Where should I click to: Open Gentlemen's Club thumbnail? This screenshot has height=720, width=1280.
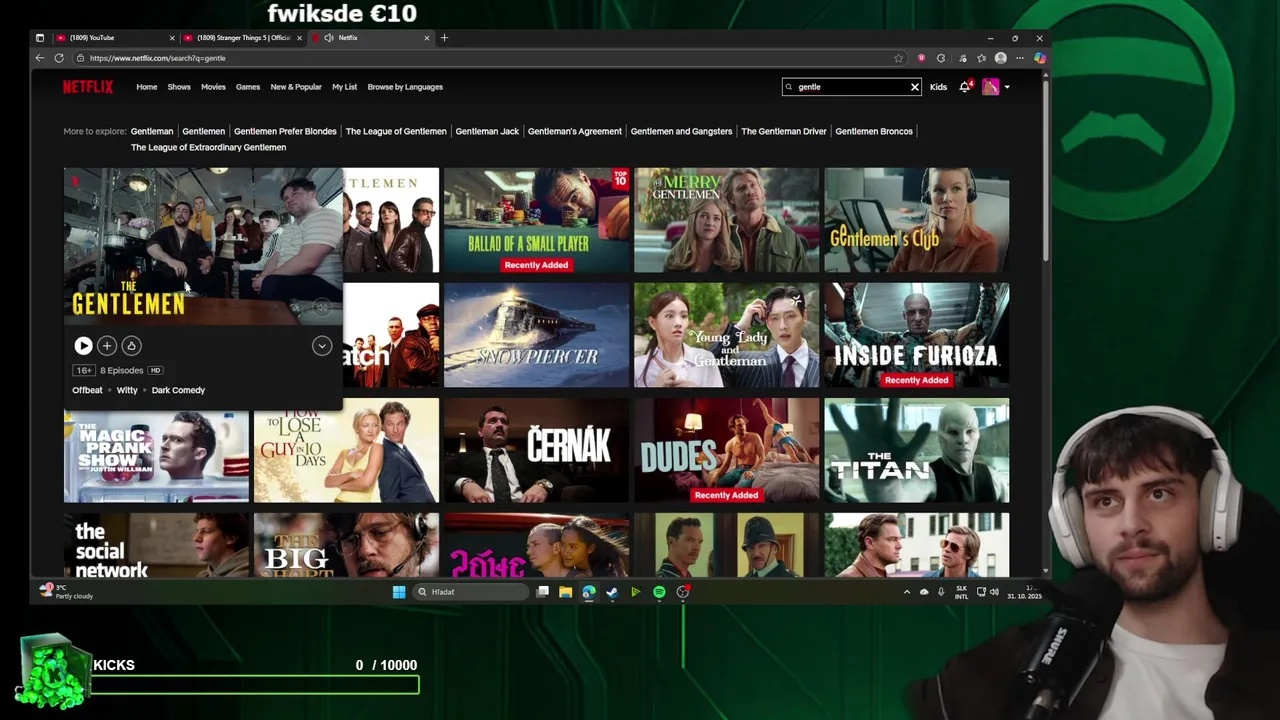pos(916,220)
